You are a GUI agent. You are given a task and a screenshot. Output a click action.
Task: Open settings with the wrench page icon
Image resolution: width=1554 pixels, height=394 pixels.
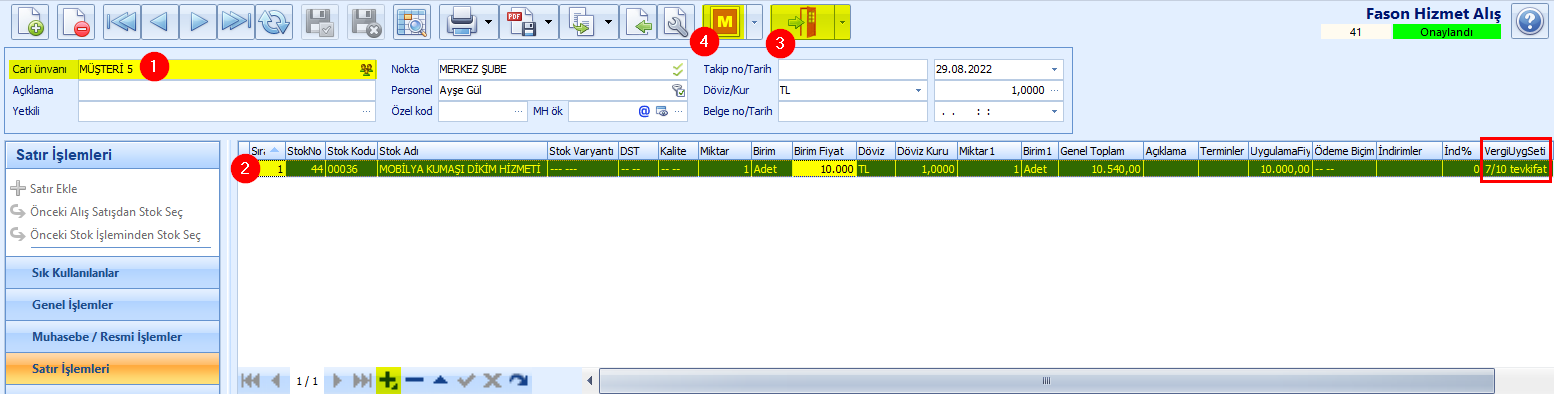(x=676, y=22)
